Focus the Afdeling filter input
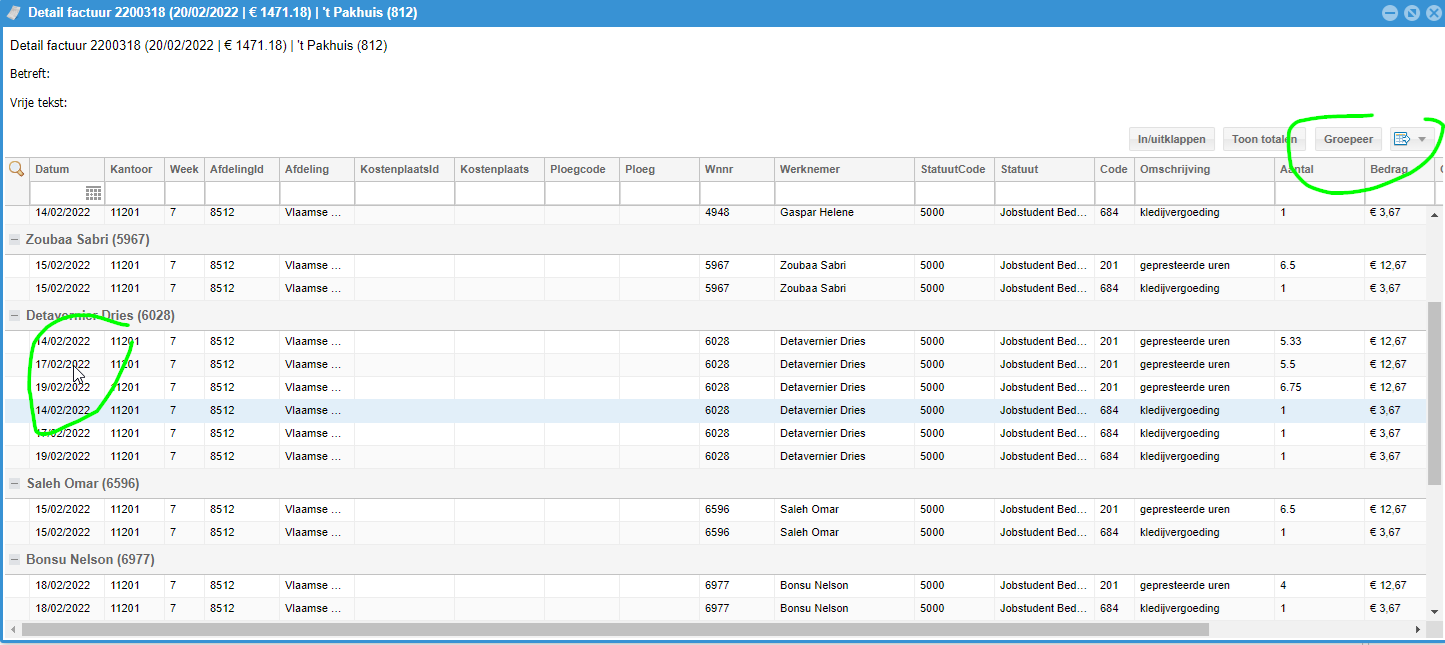The height and width of the screenshot is (645, 1445). click(317, 192)
